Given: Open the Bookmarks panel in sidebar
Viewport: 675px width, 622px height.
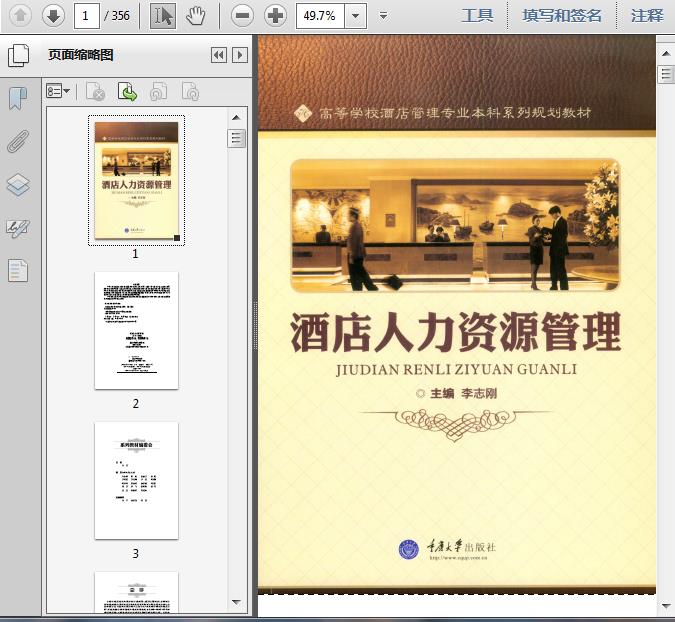Looking at the screenshot, I should 18,98.
